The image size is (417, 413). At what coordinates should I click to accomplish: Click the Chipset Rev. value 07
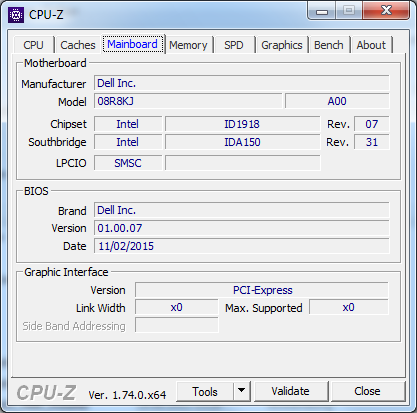(371, 124)
